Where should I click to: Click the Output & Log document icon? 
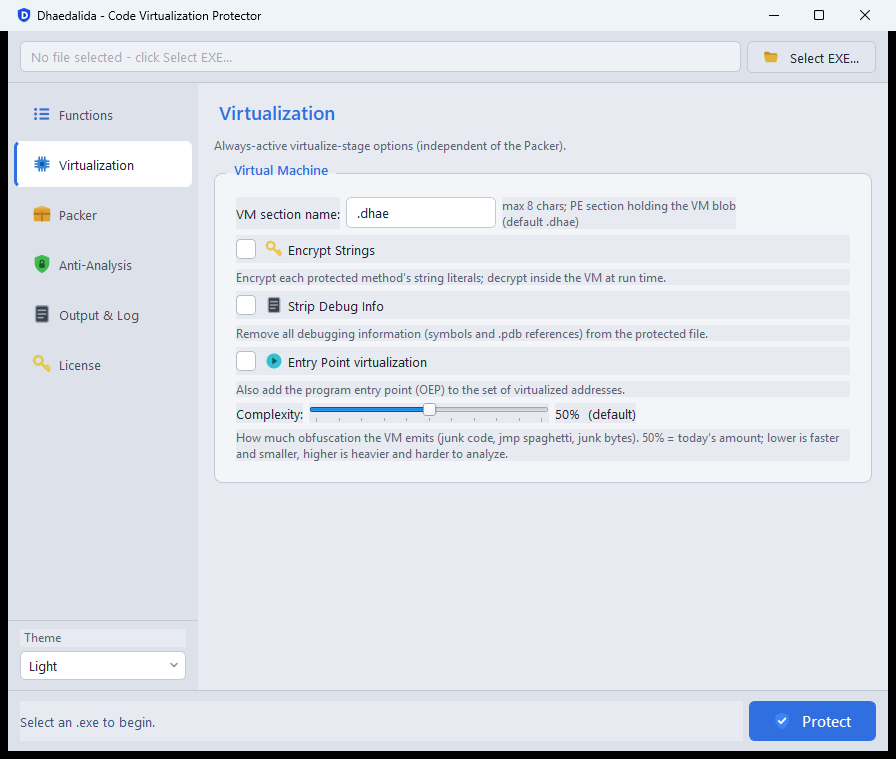(42, 314)
